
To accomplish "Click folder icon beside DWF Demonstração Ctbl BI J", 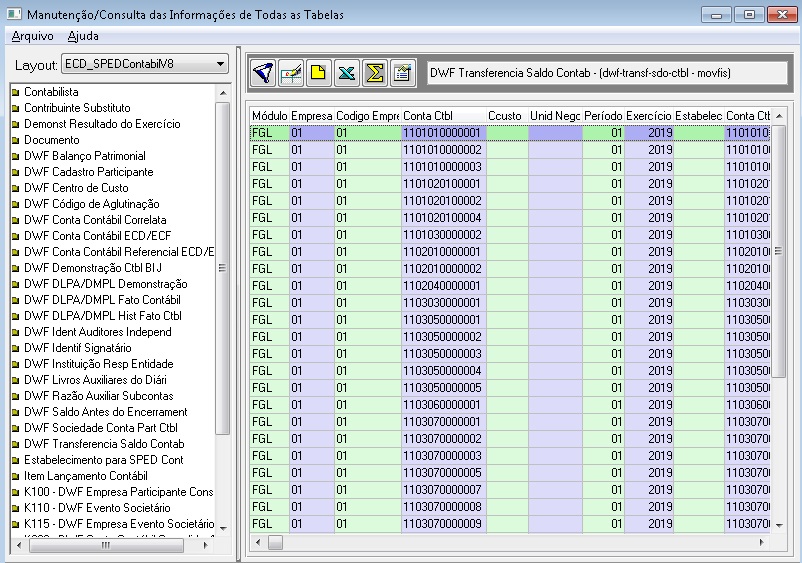I will pyautogui.click(x=16, y=268).
